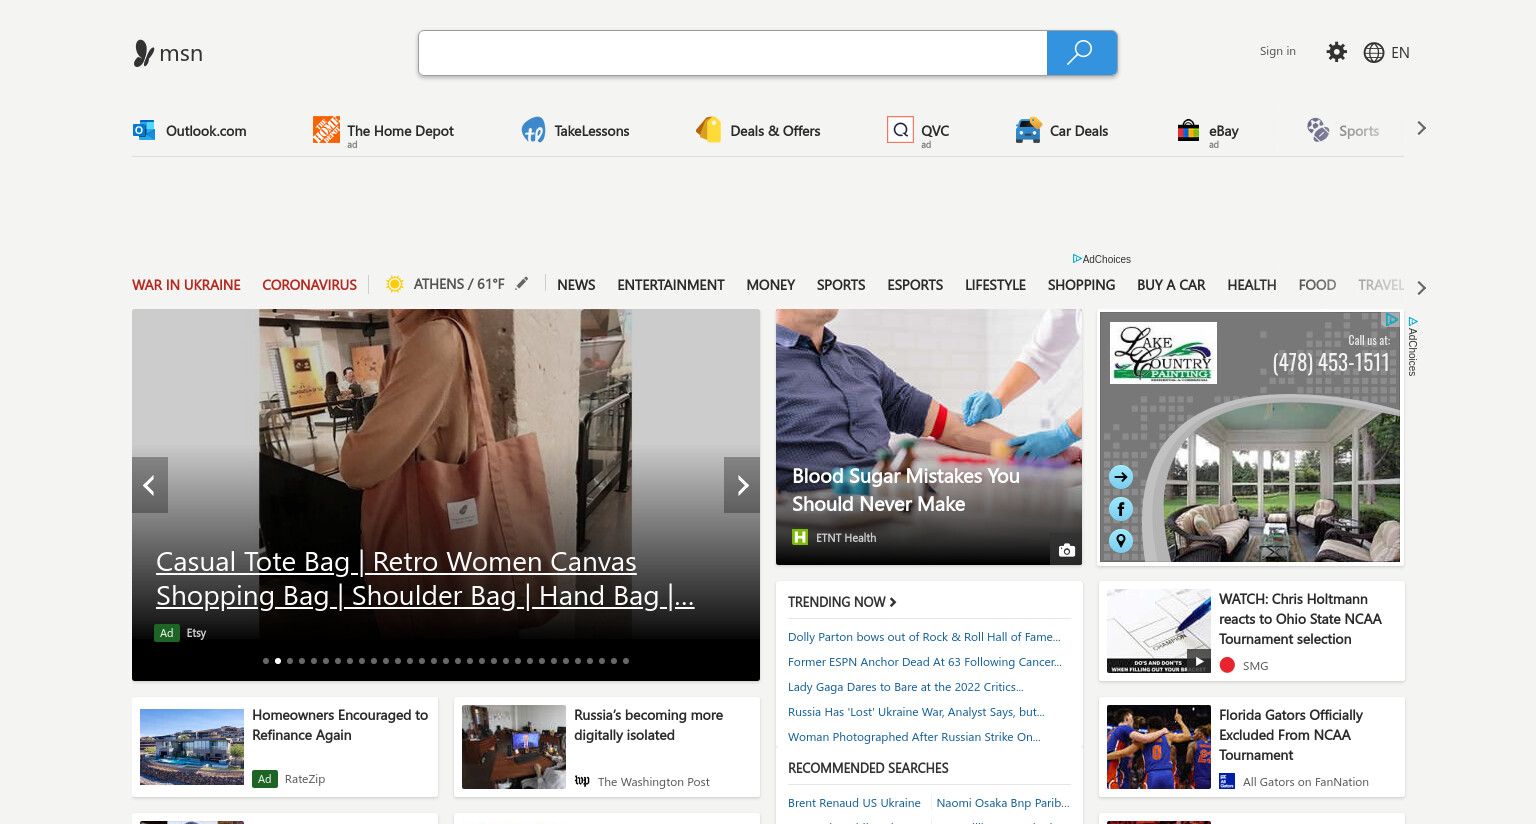Screen dimensions: 1536x824
Task: Go to previous carousel slide
Action: click(x=150, y=485)
